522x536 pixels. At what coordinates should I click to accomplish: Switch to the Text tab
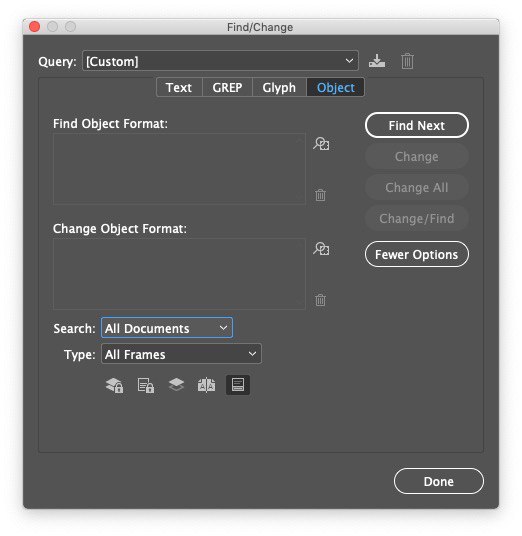[179, 88]
